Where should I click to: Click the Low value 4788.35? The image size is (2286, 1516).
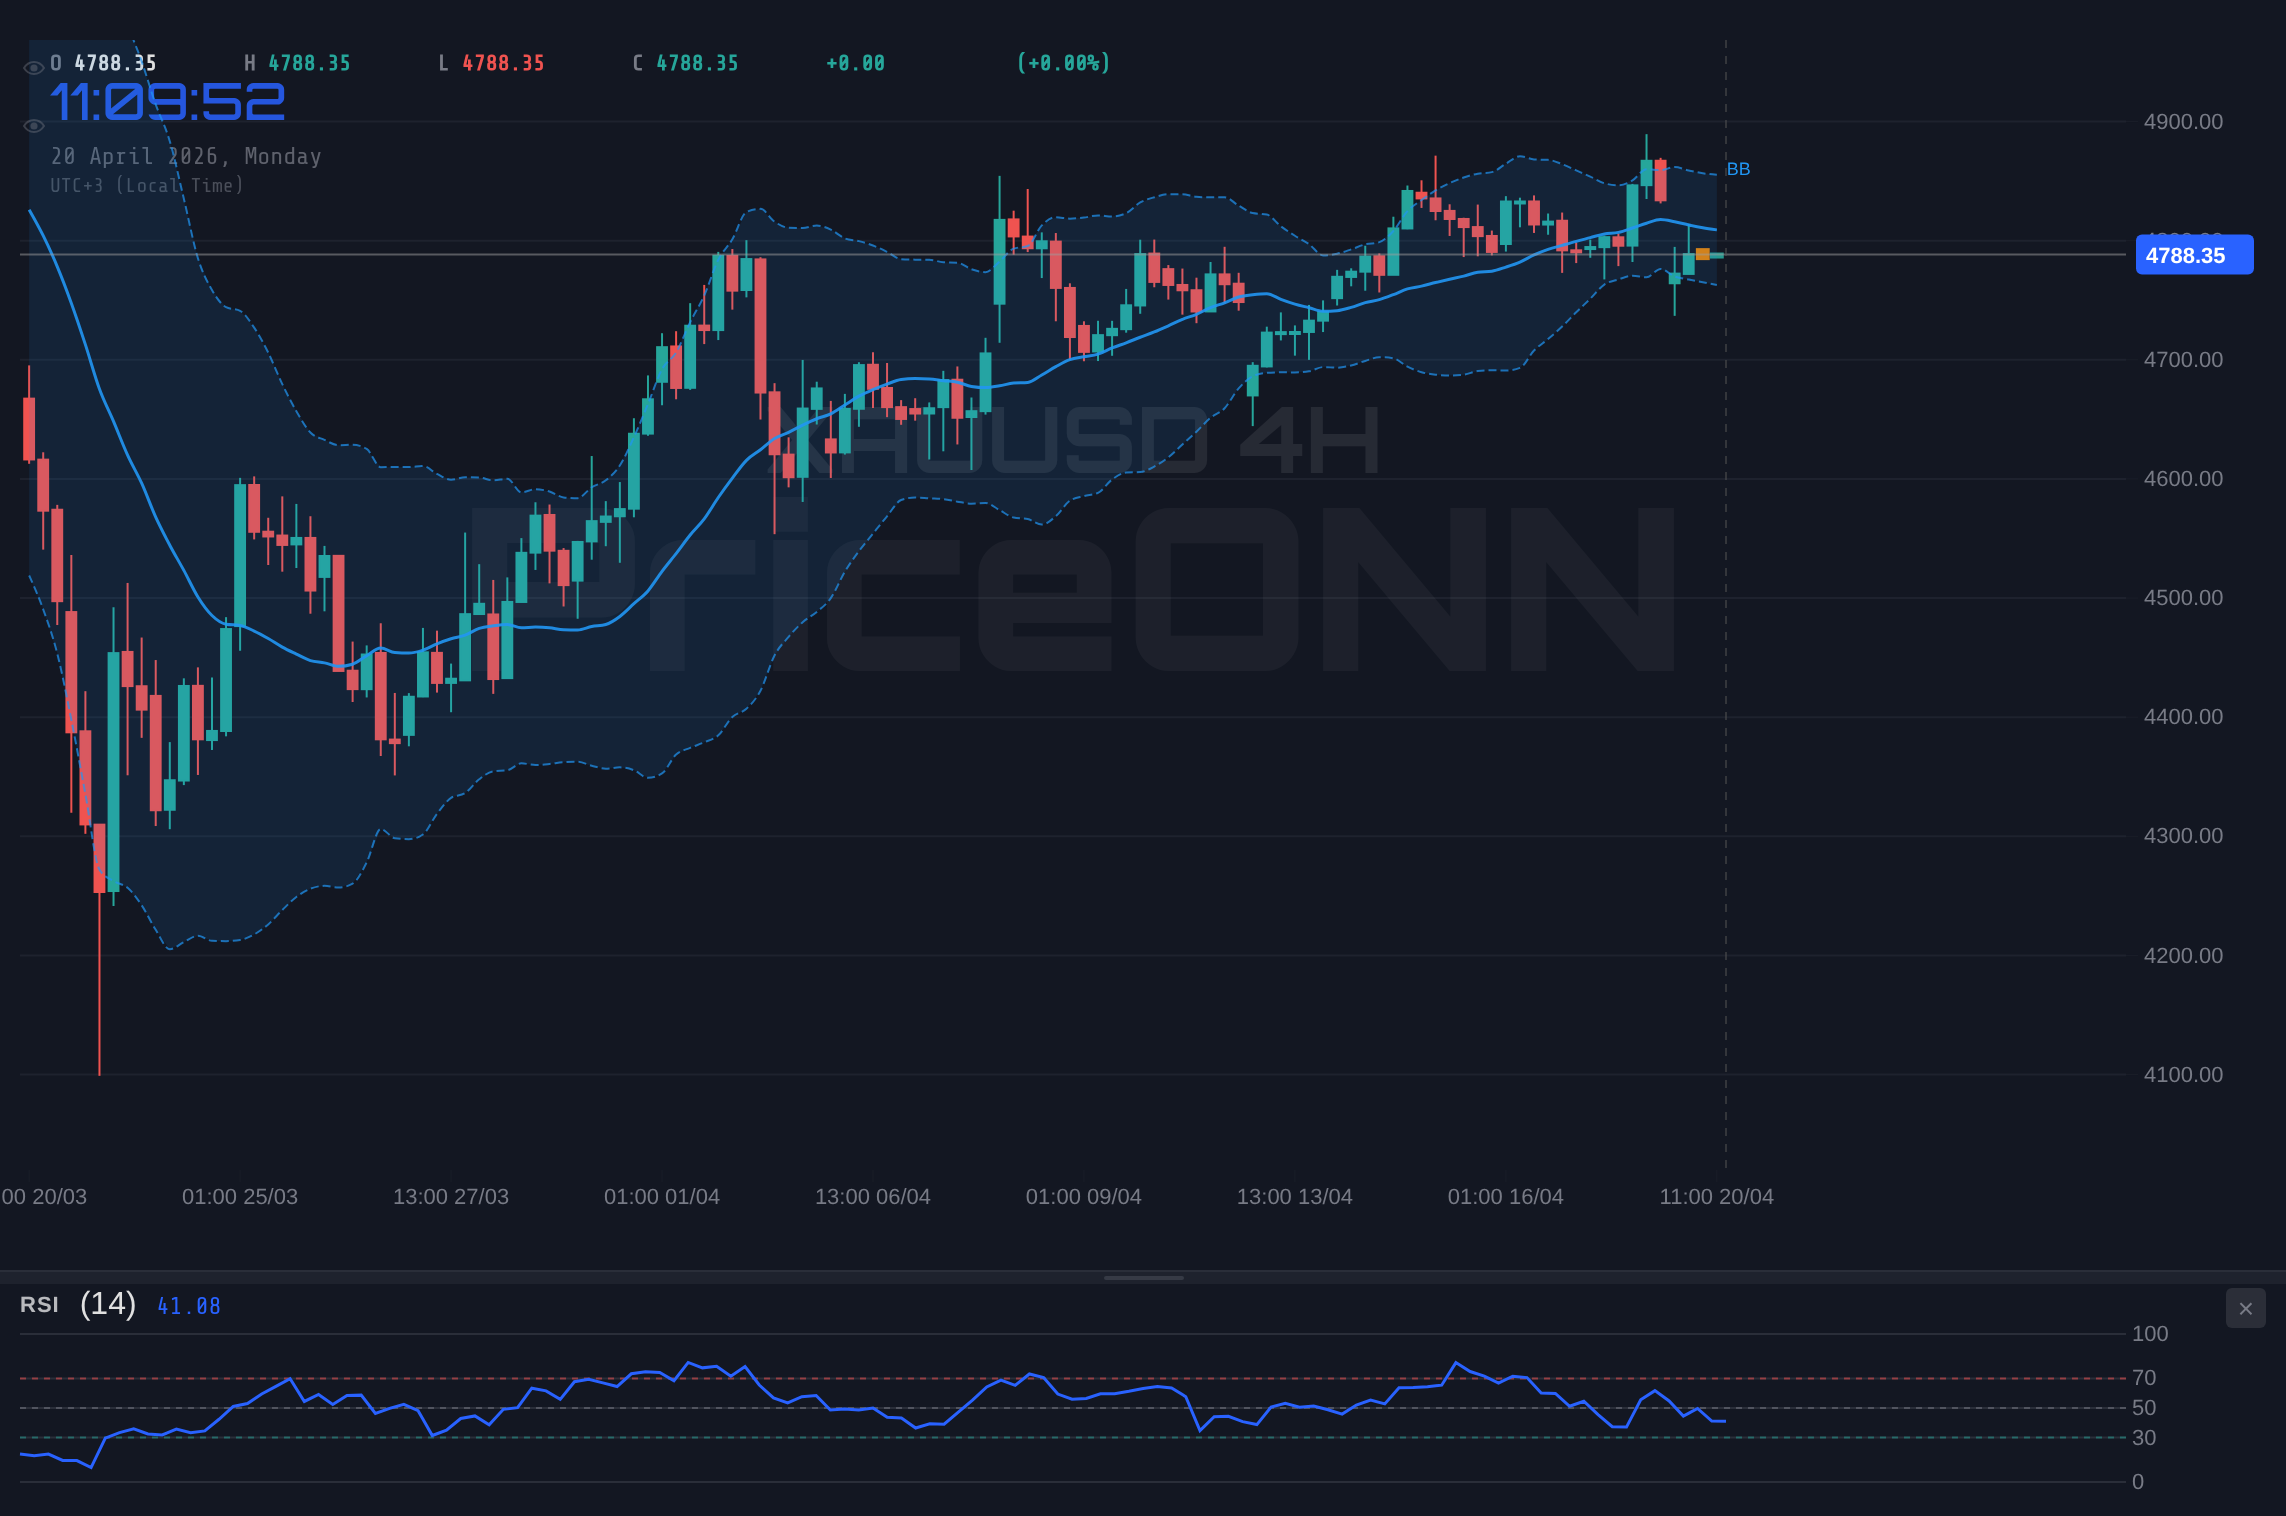click(503, 63)
